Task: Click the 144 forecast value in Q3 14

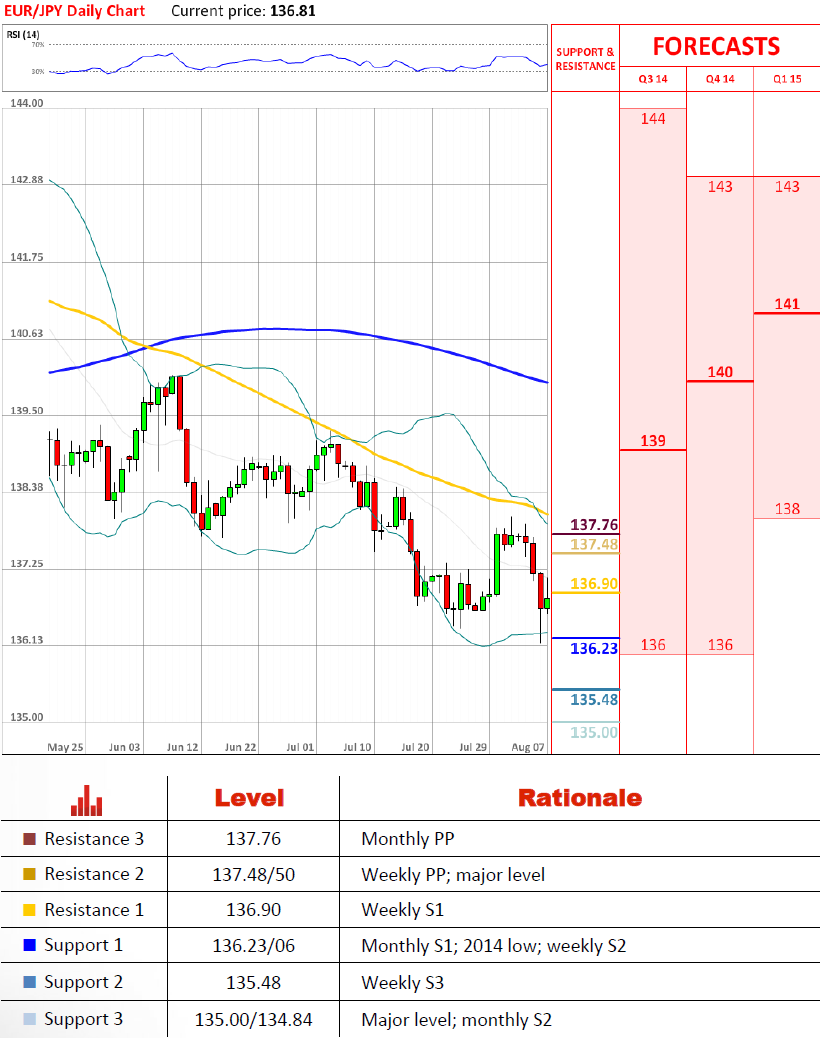Action: point(653,118)
